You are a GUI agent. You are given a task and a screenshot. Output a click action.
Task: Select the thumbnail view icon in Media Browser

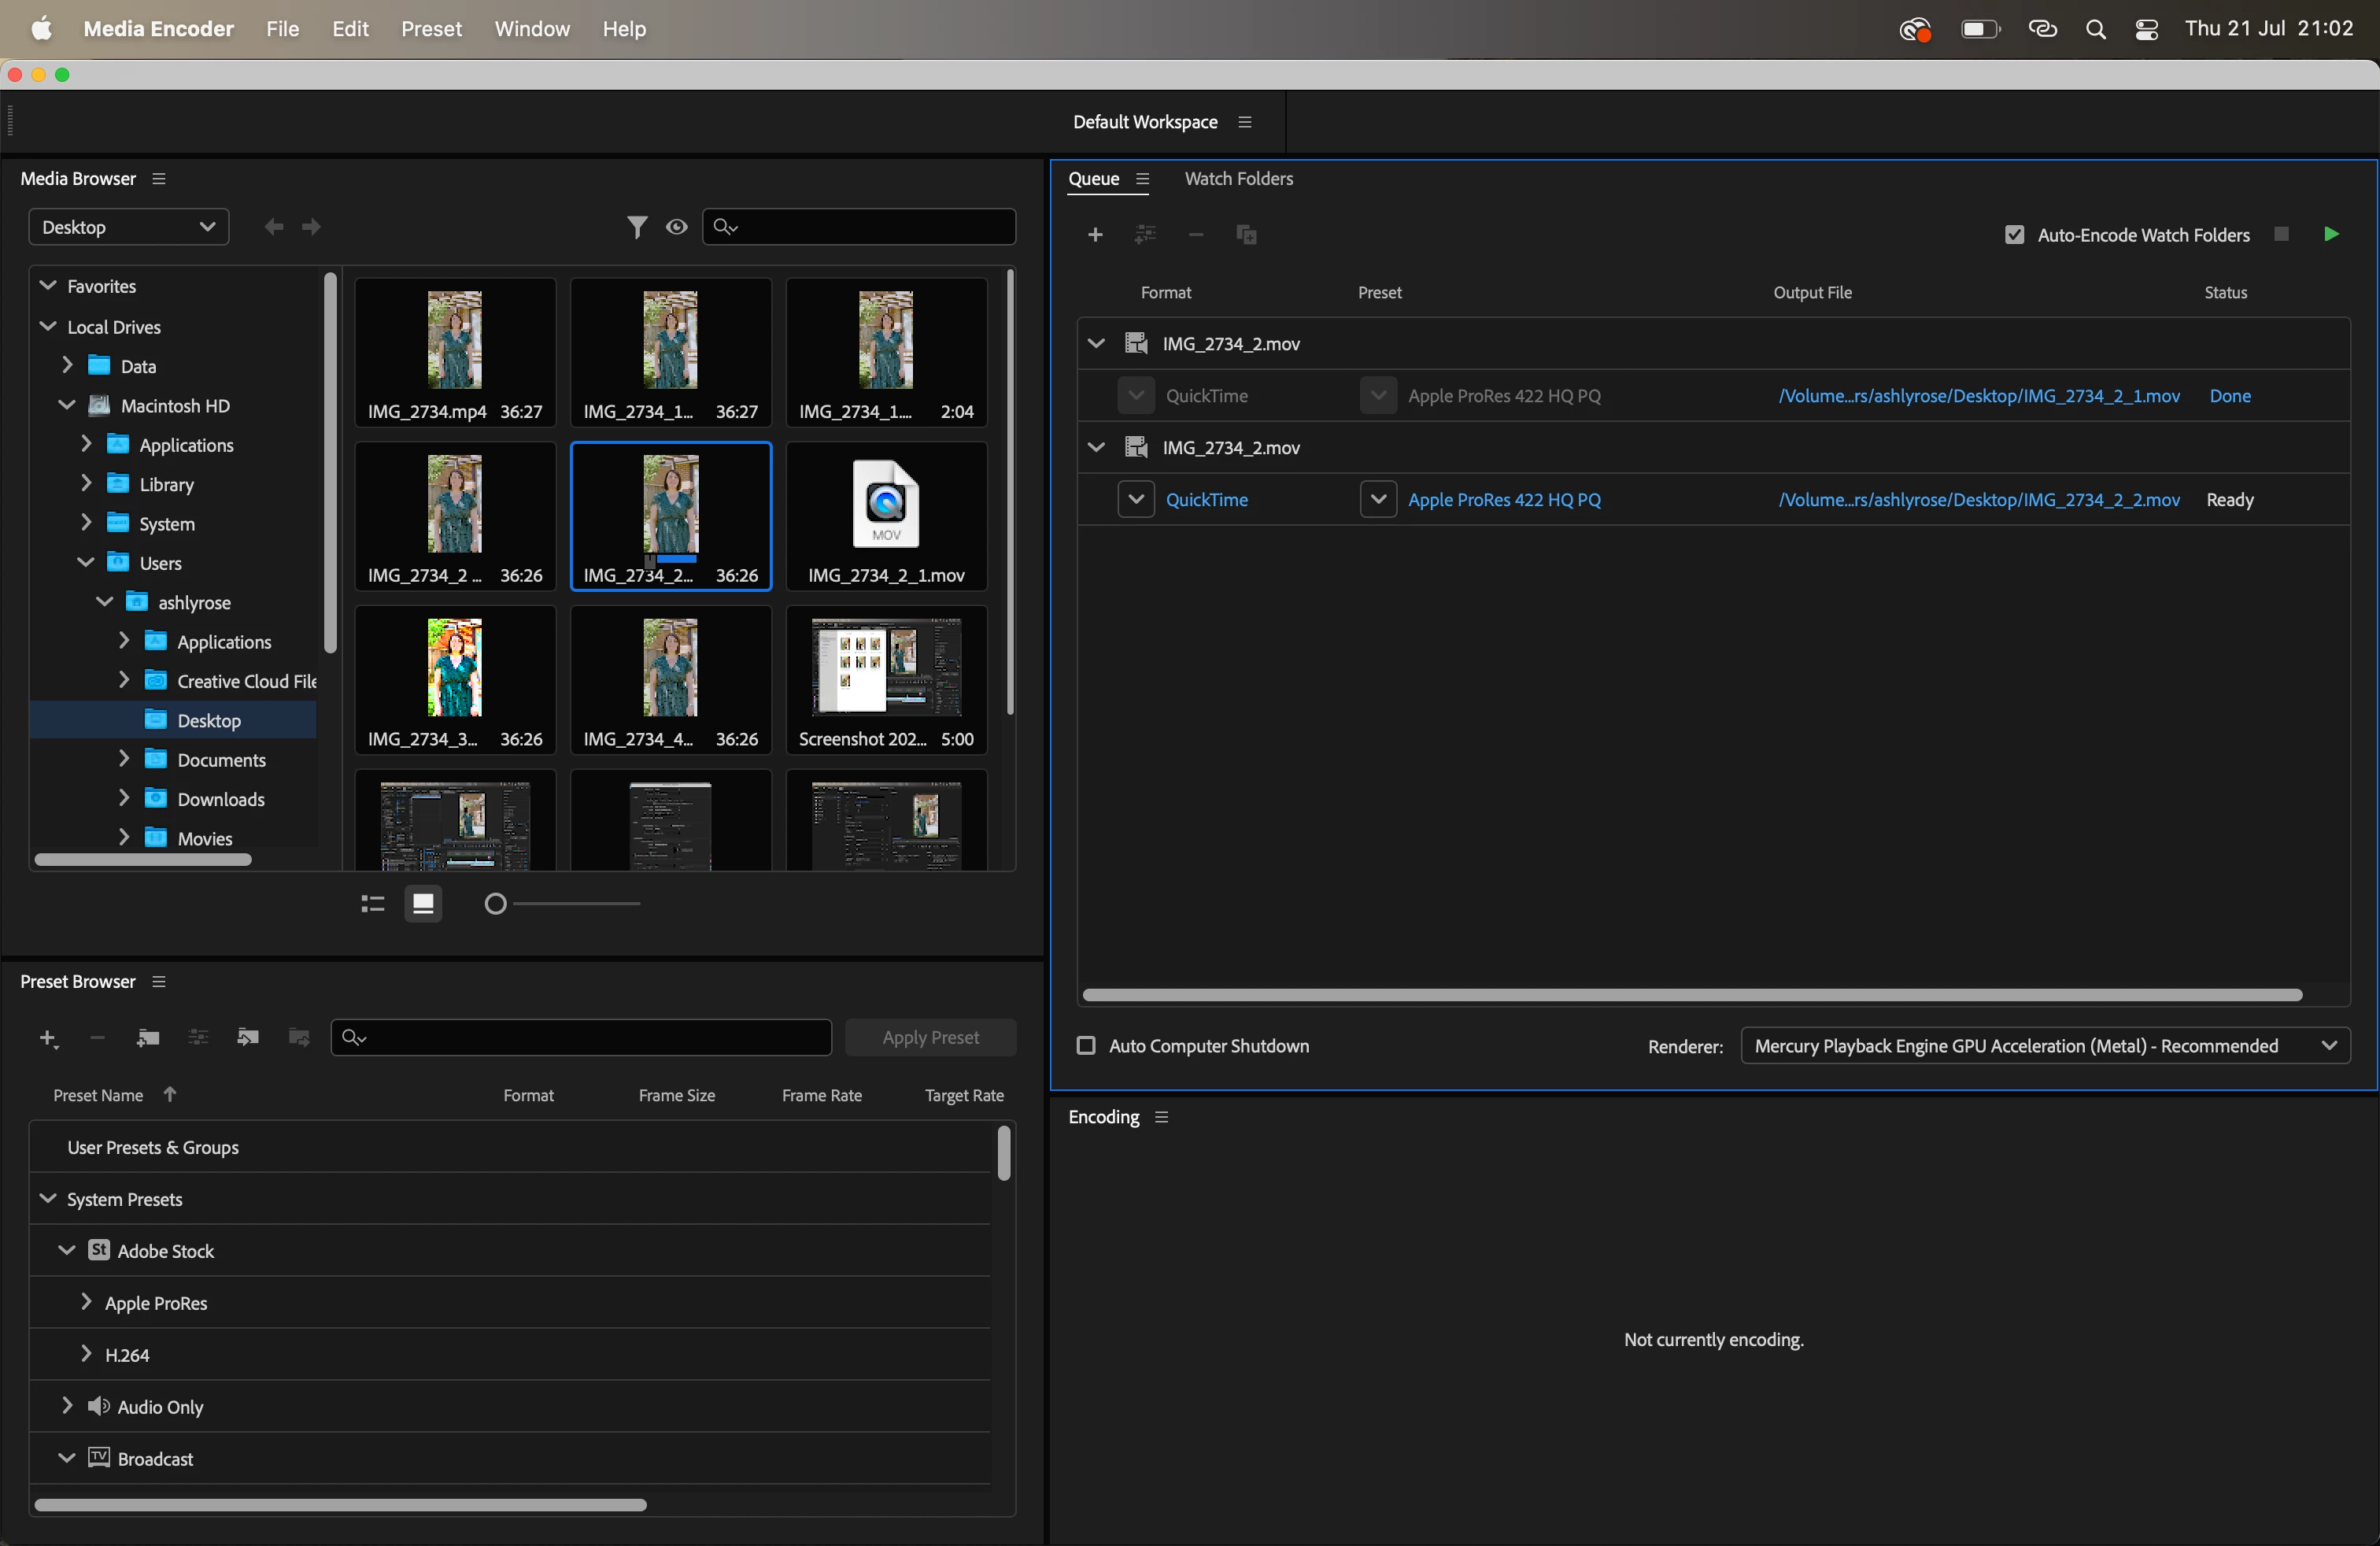[x=423, y=904]
